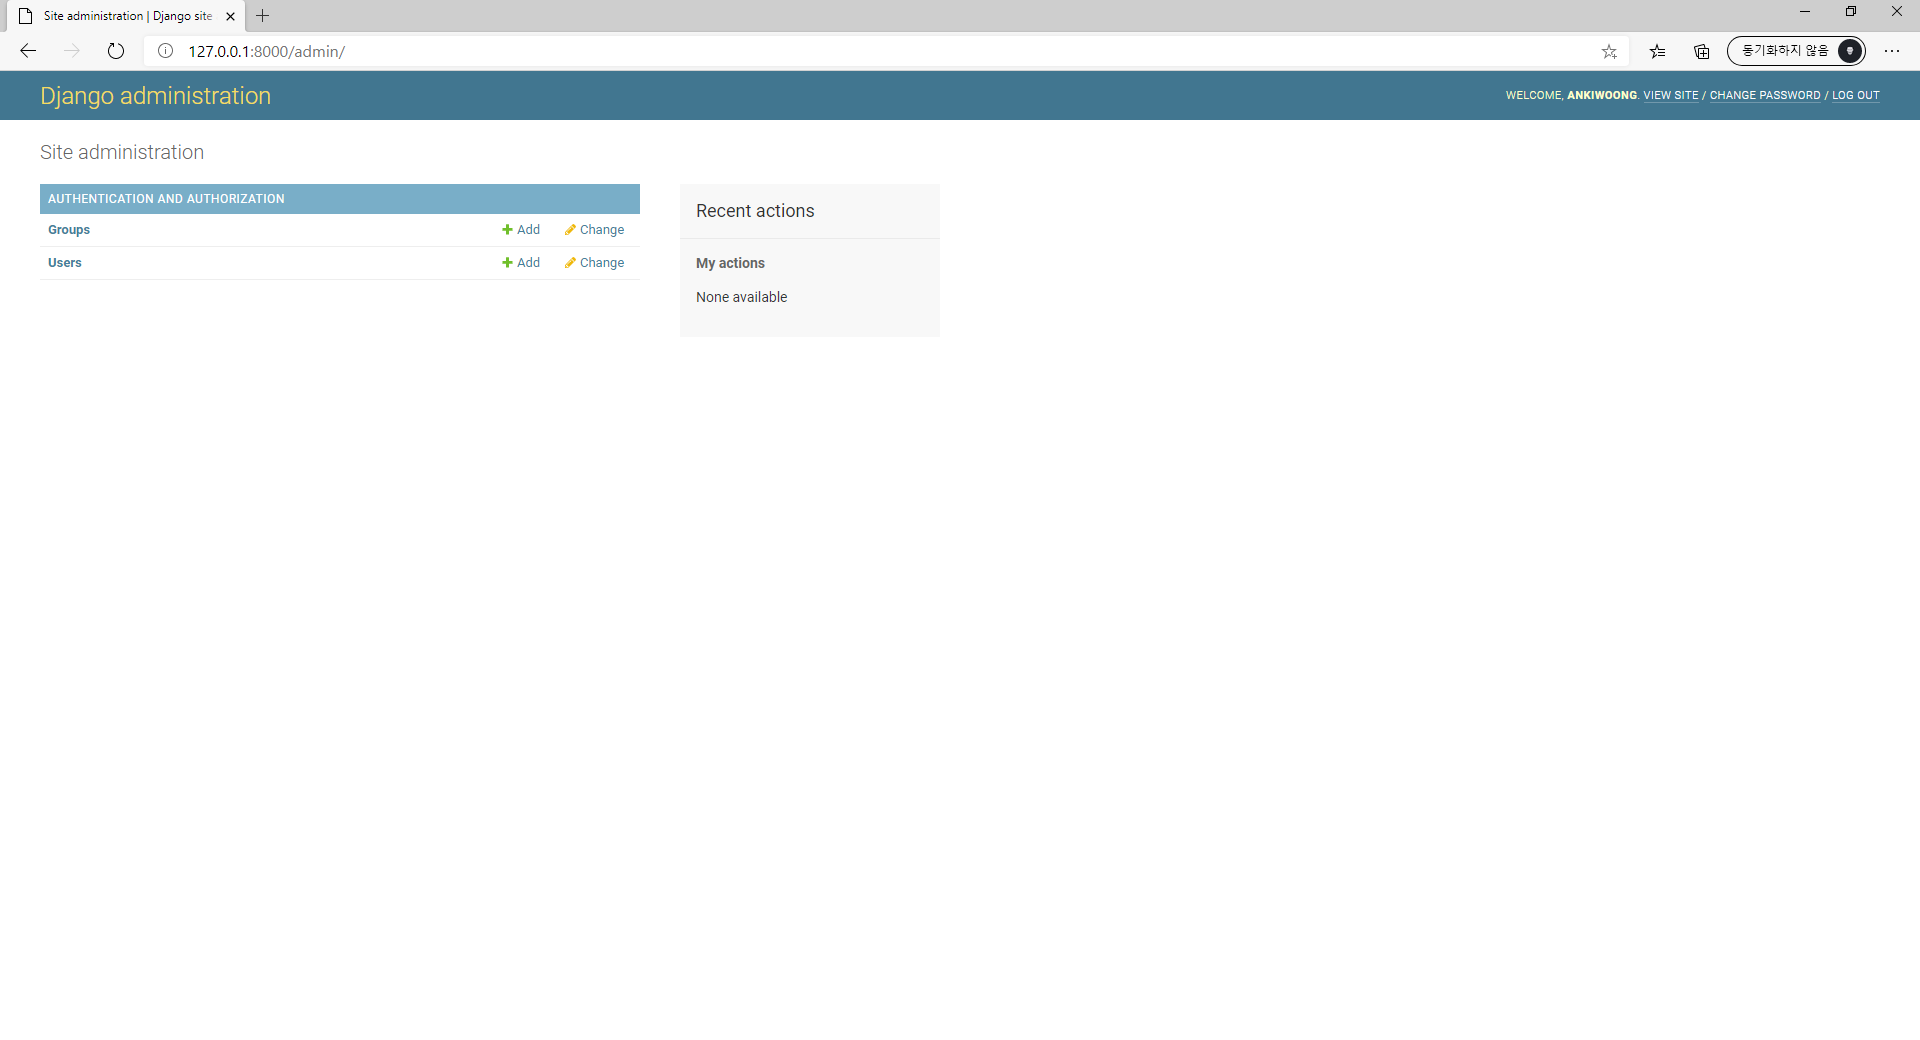This screenshot has width=1920, height=1040.
Task: Click the My actions label
Action: 730,263
